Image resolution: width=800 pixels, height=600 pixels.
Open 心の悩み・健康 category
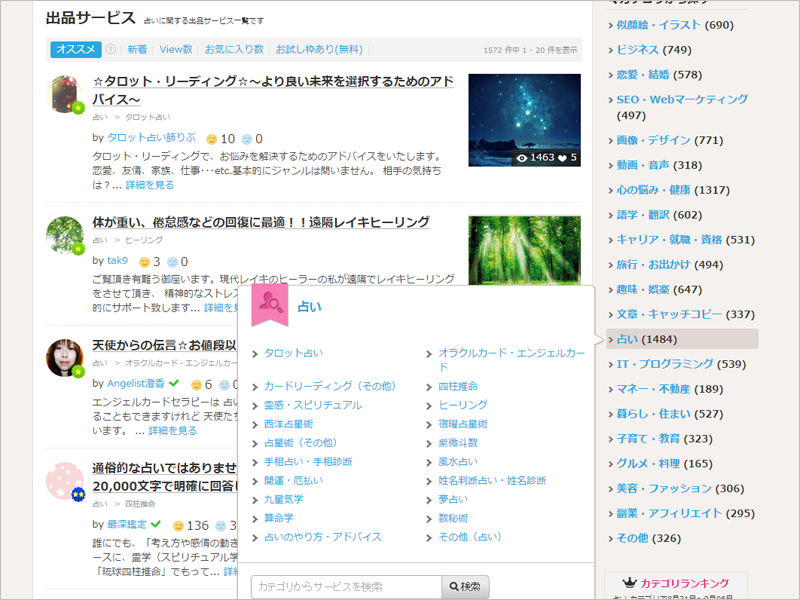point(654,190)
